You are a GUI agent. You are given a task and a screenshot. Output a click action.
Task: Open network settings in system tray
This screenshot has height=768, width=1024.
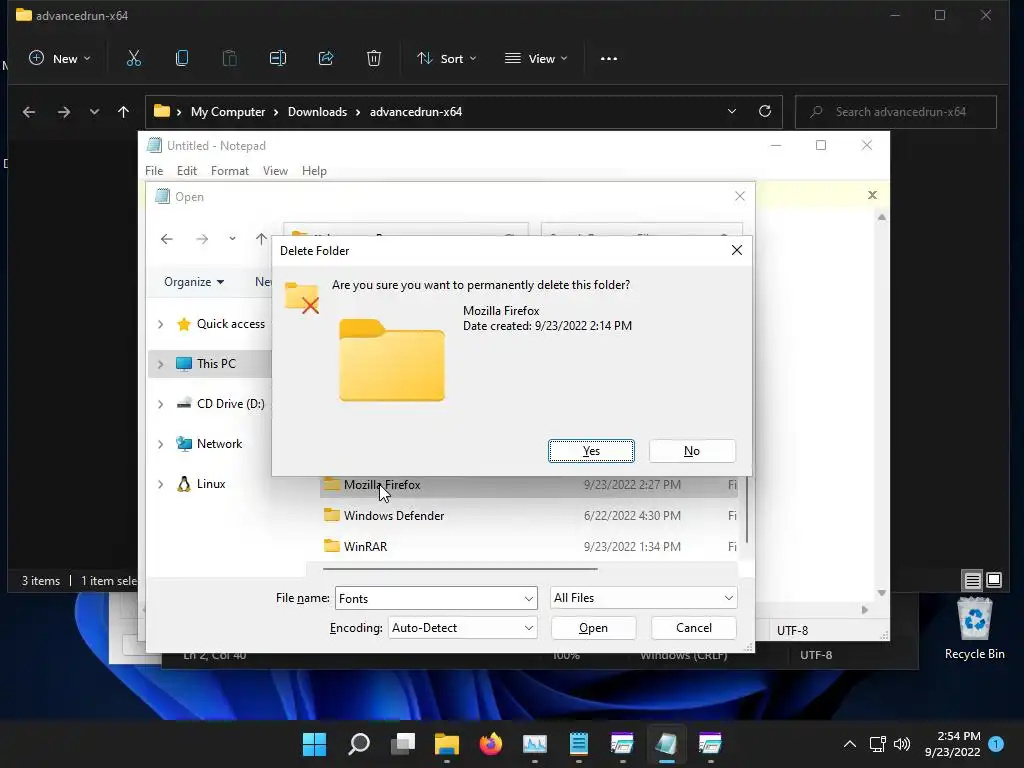pyautogui.click(x=877, y=744)
